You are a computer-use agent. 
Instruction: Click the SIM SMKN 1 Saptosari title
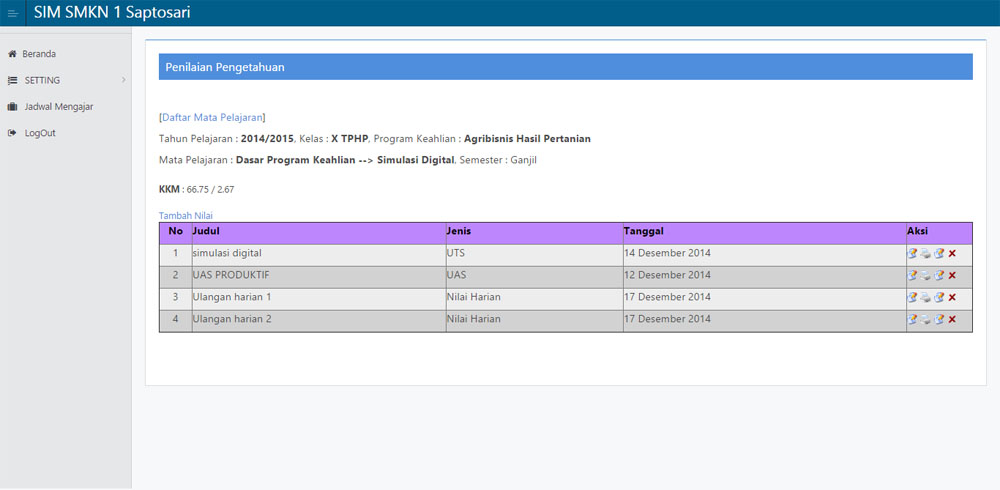pos(112,13)
